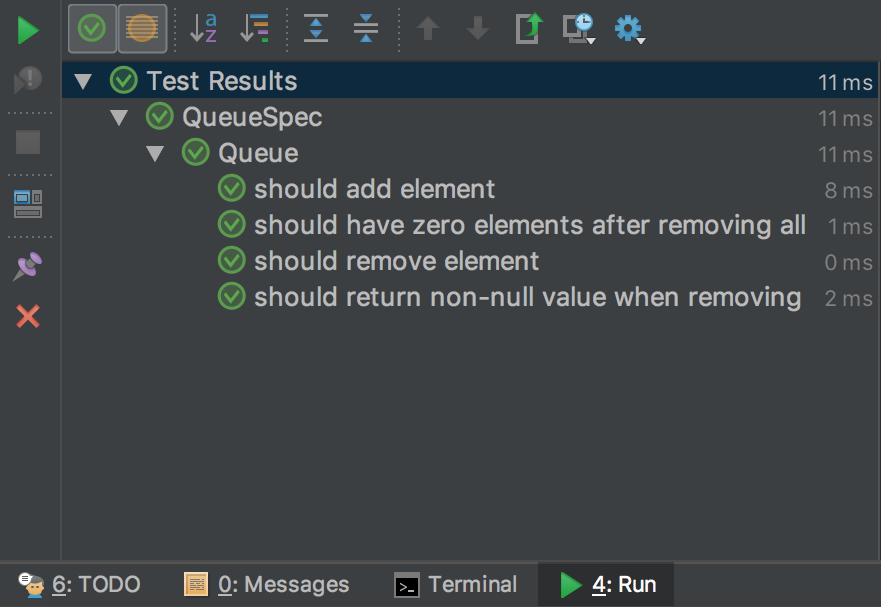Sort tests by duration
The width and height of the screenshot is (881, 607).
point(255,29)
